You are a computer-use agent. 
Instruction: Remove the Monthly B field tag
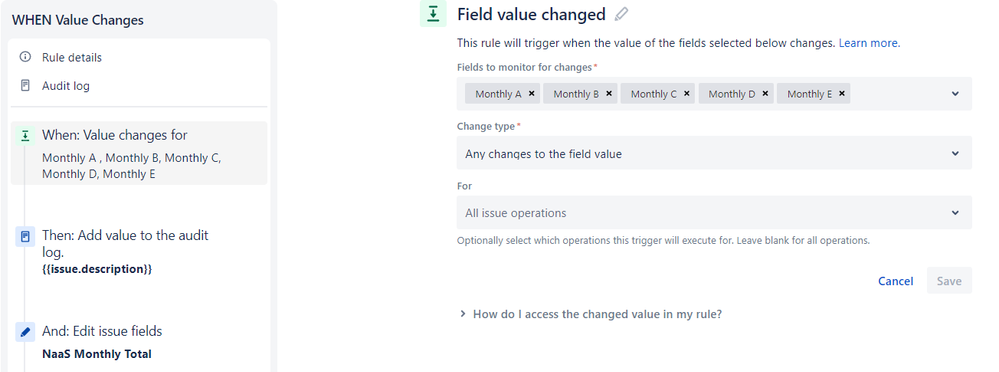coord(609,93)
